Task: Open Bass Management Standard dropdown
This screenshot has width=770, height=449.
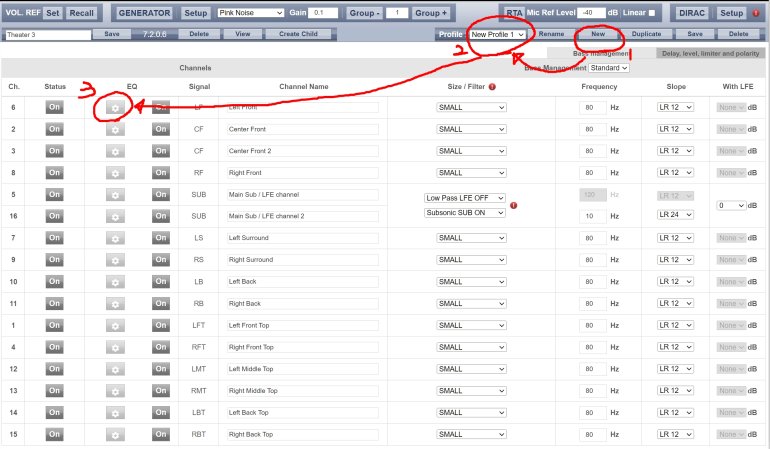Action: tap(609, 68)
